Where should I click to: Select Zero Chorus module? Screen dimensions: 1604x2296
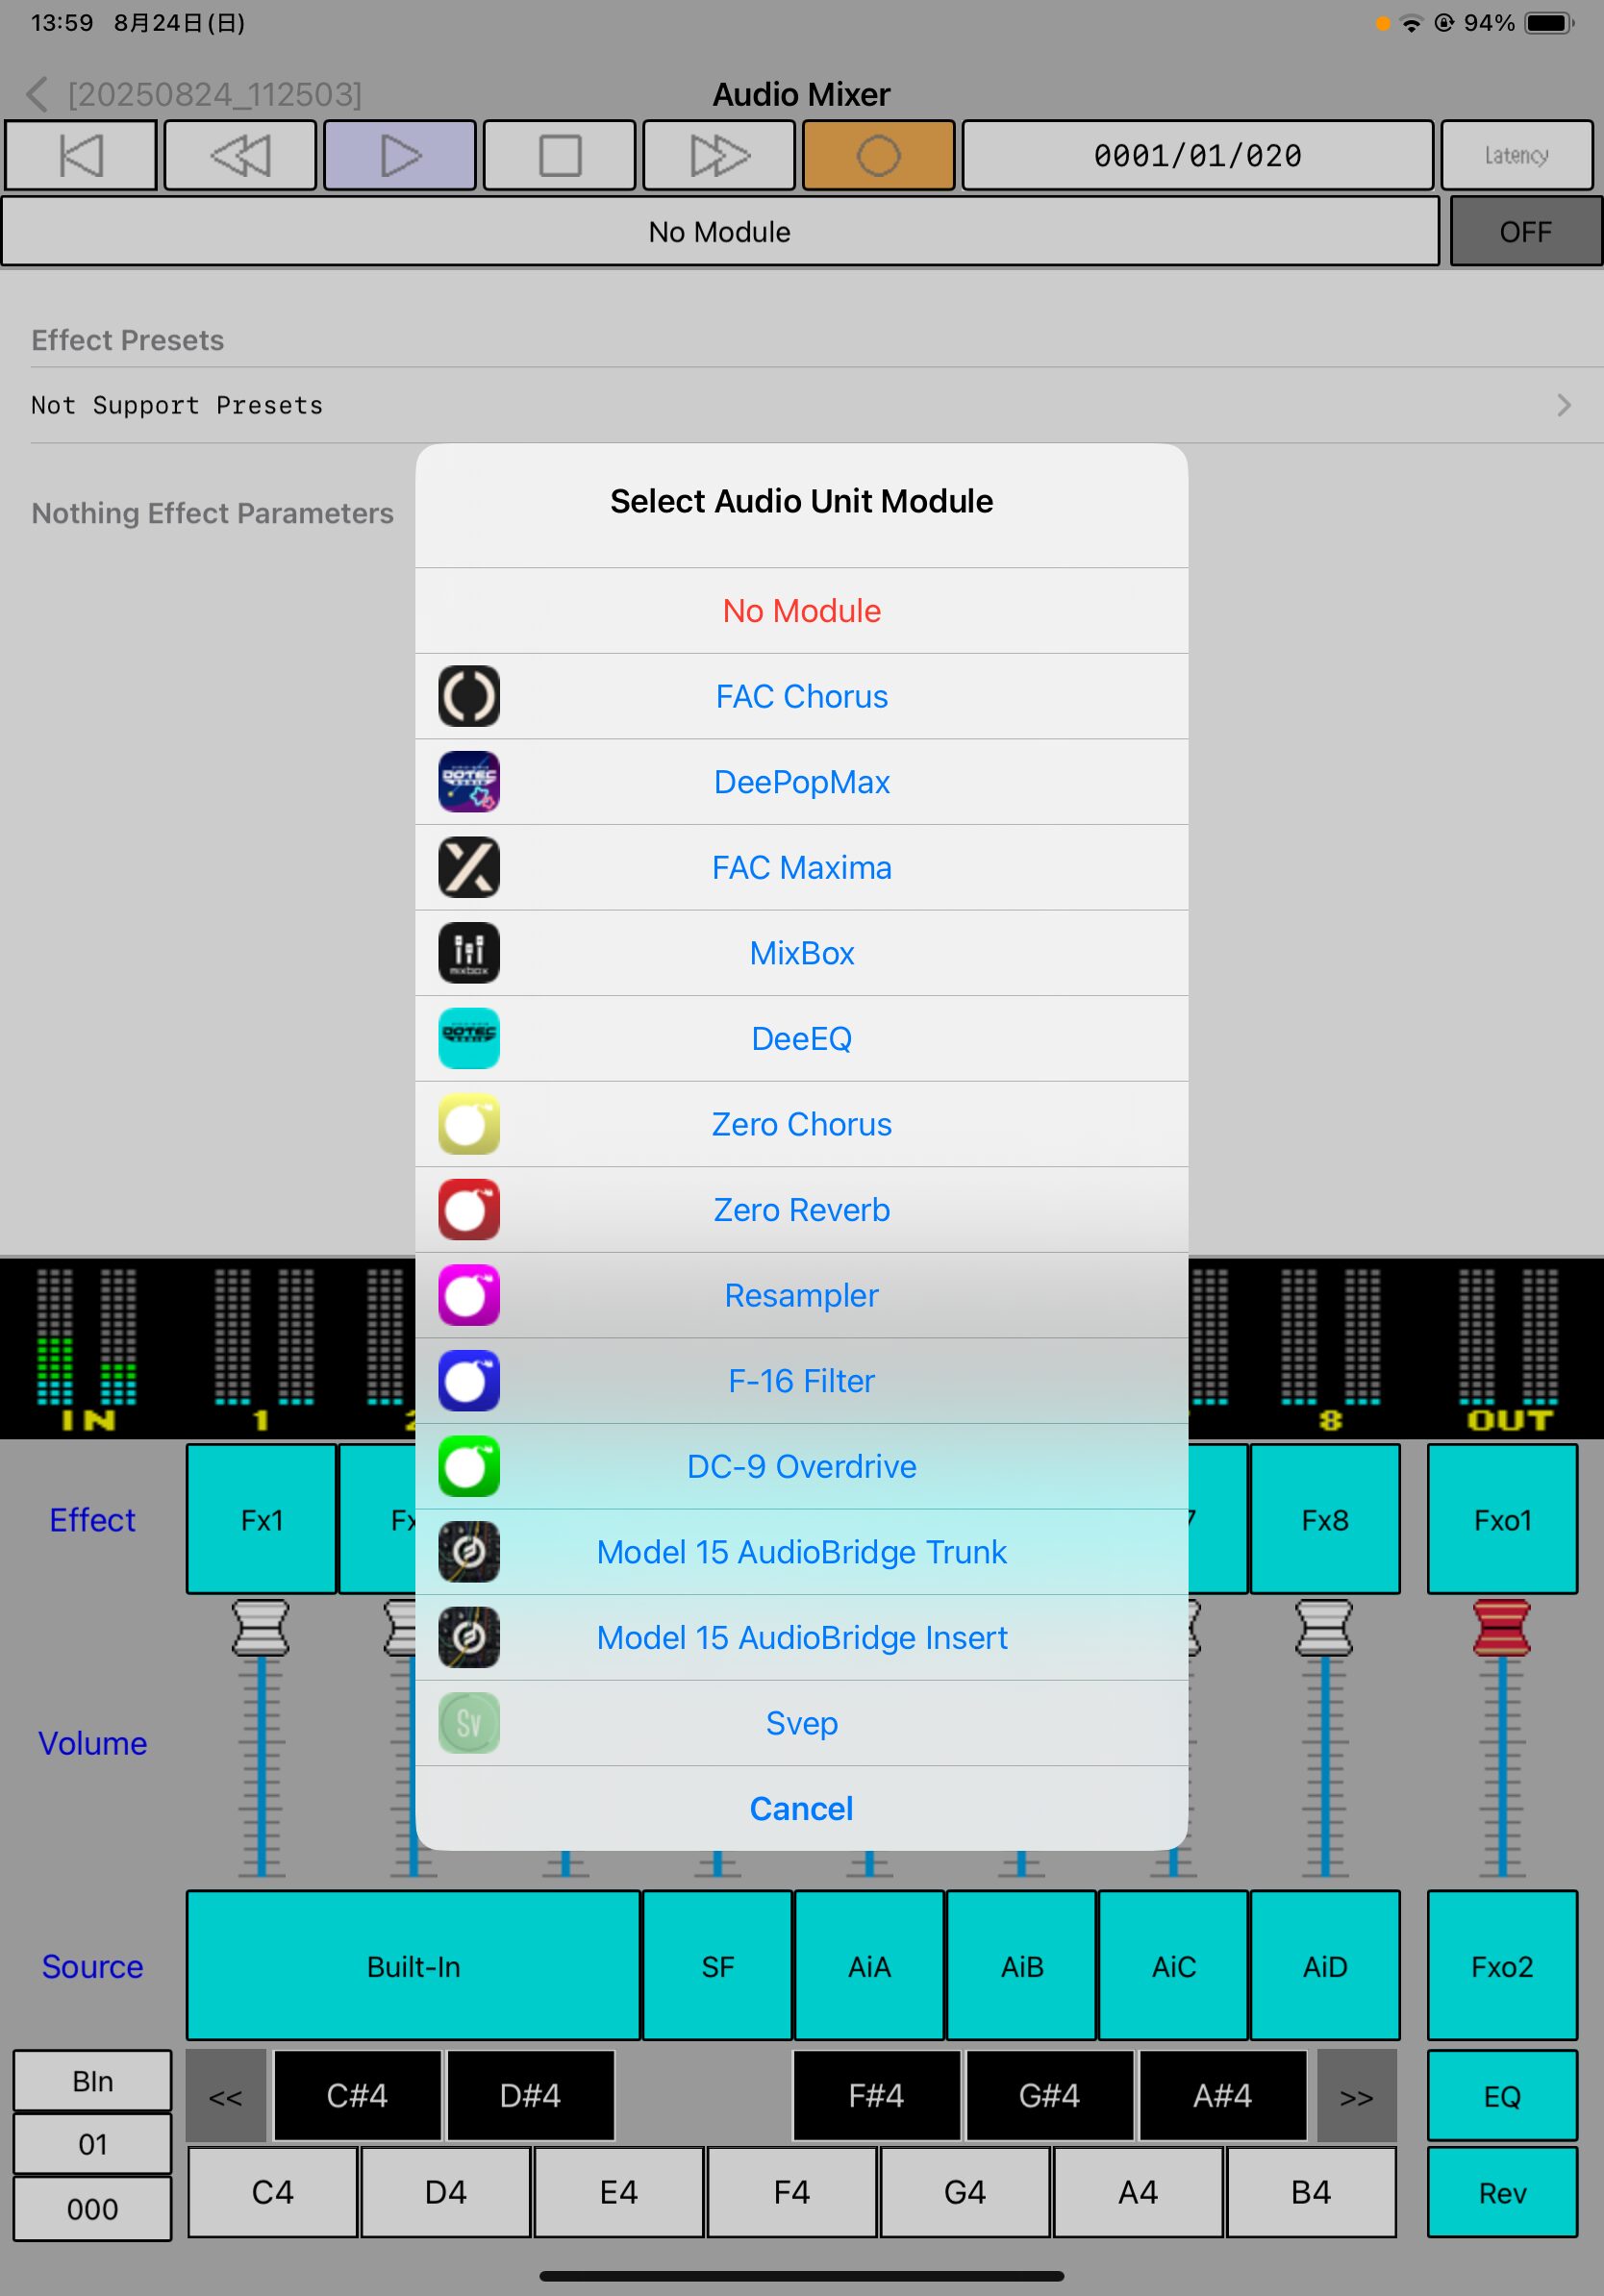(x=802, y=1124)
